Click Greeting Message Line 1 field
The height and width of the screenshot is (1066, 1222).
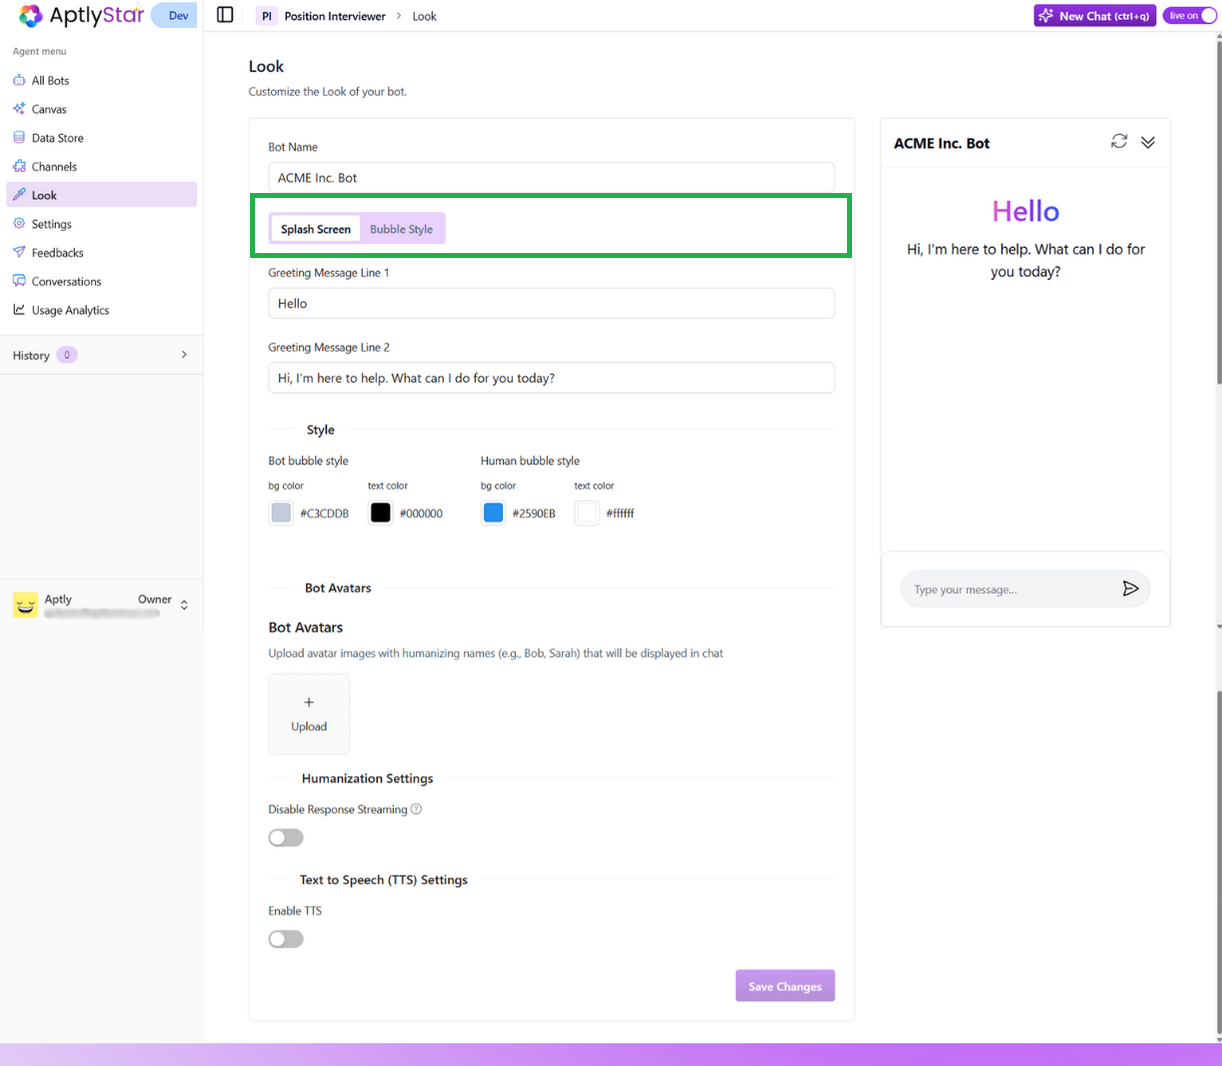point(551,303)
